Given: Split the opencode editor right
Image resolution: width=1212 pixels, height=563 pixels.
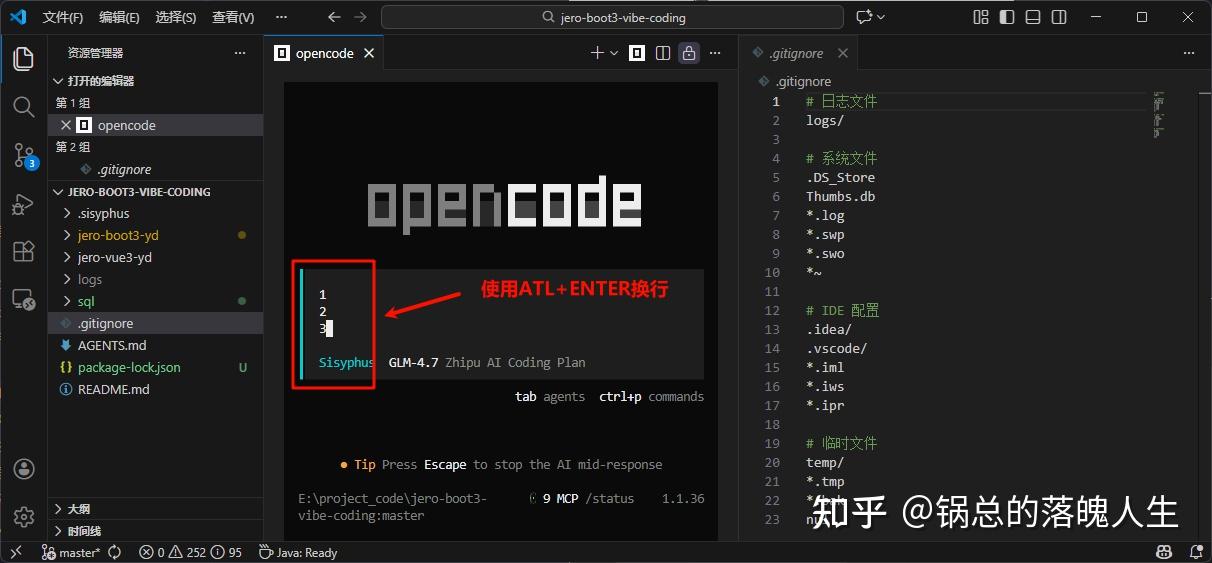Looking at the screenshot, I should click(663, 53).
